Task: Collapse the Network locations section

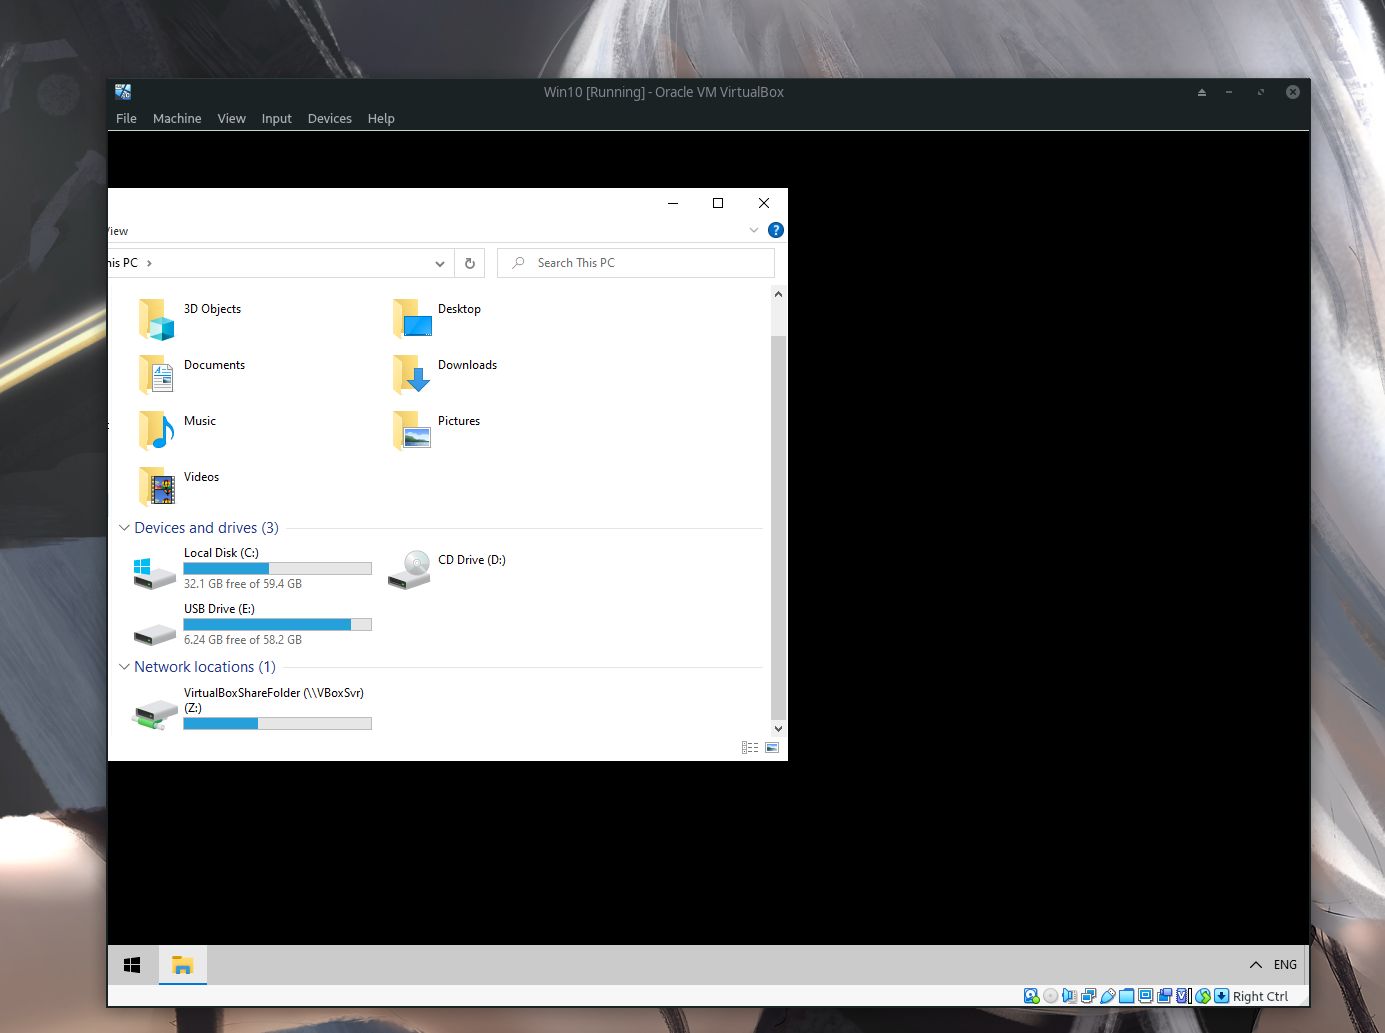Action: tap(124, 667)
